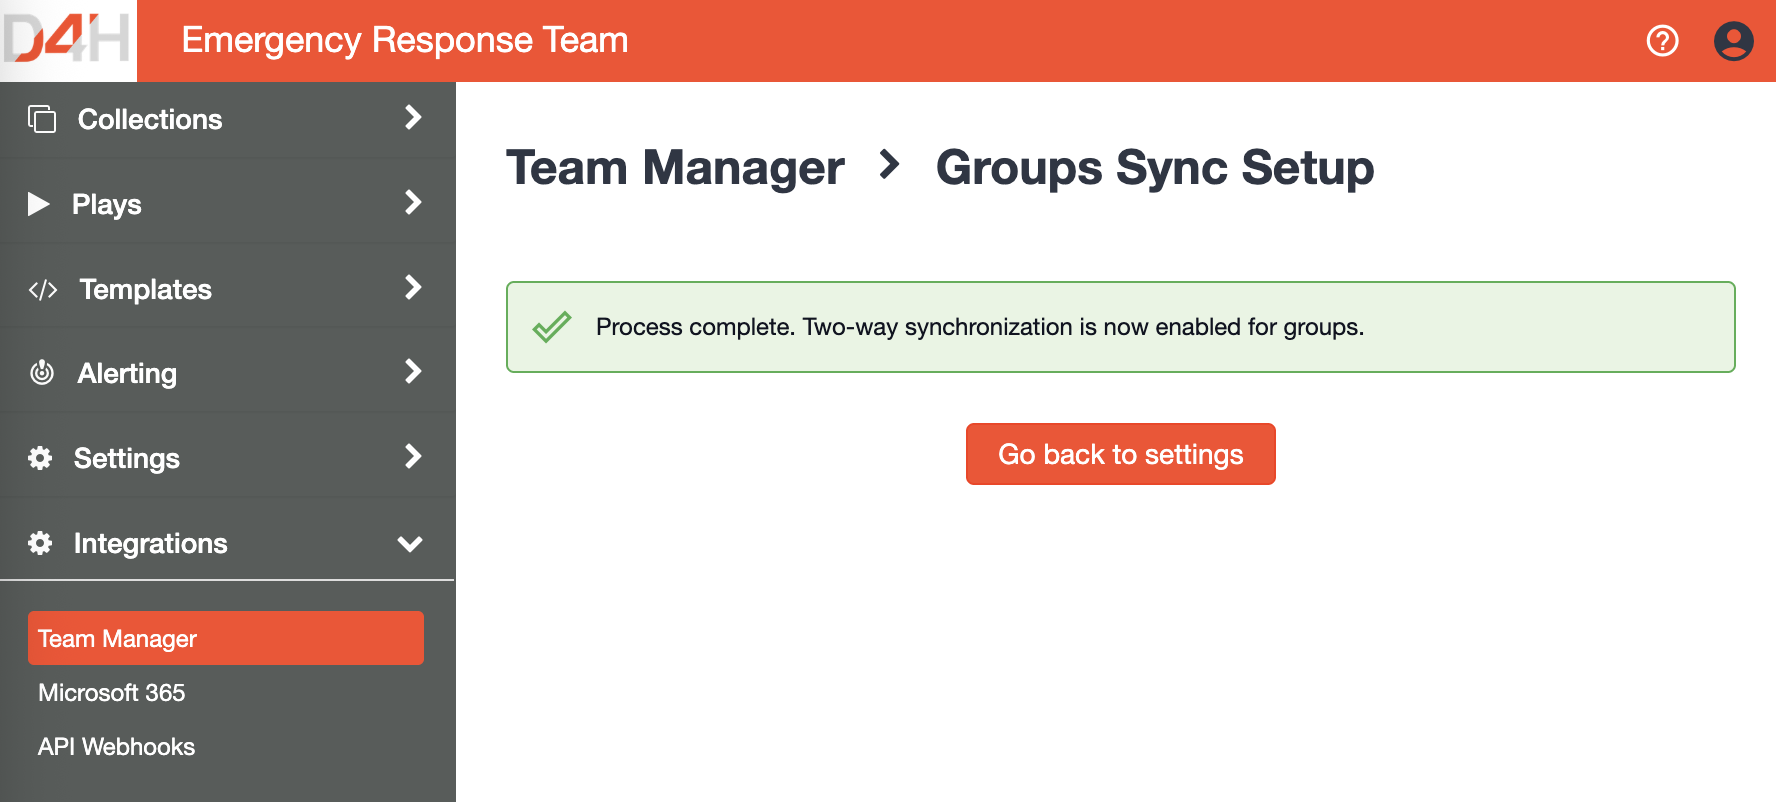This screenshot has height=802, width=1776.
Task: Expand the Settings section chevron
Action: coord(412,457)
